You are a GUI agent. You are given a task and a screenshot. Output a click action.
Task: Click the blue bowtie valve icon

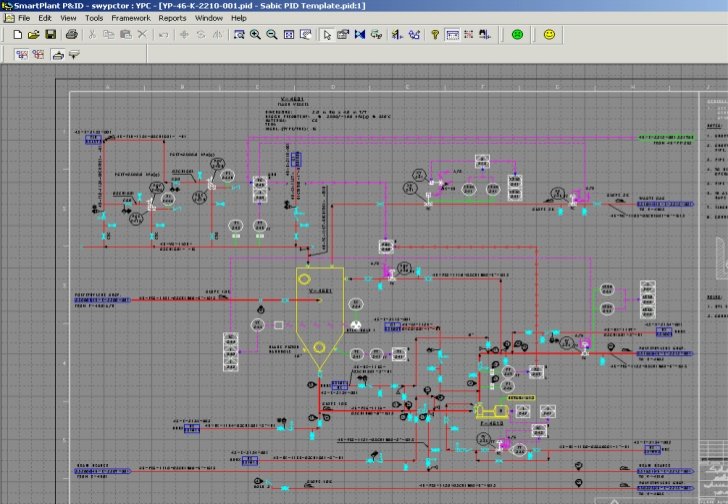[x=360, y=34]
